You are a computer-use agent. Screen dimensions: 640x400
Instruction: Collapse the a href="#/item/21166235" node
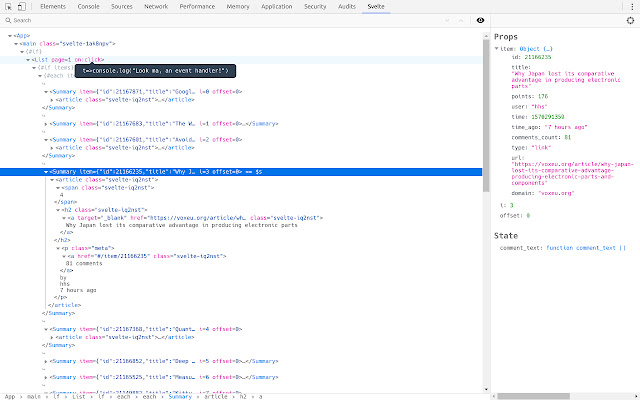[x=64, y=257]
